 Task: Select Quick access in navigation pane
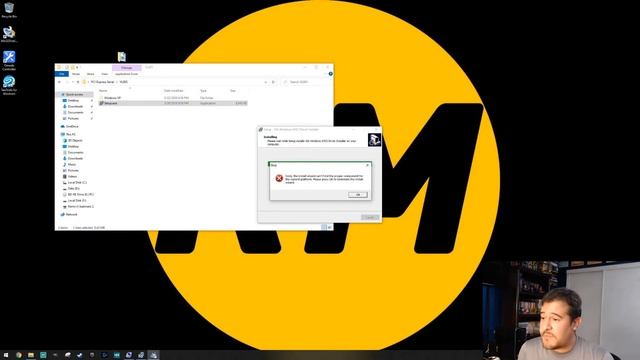point(74,94)
